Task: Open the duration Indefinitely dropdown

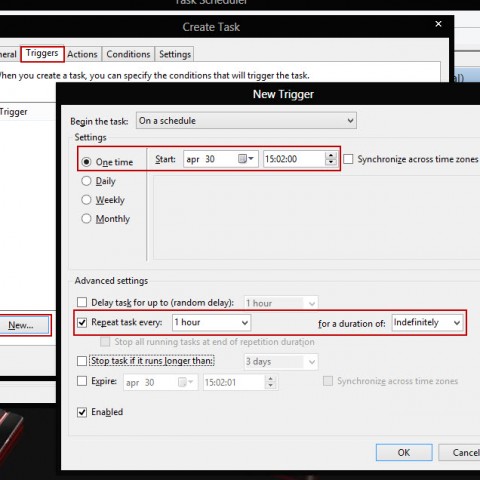Action: point(428,323)
